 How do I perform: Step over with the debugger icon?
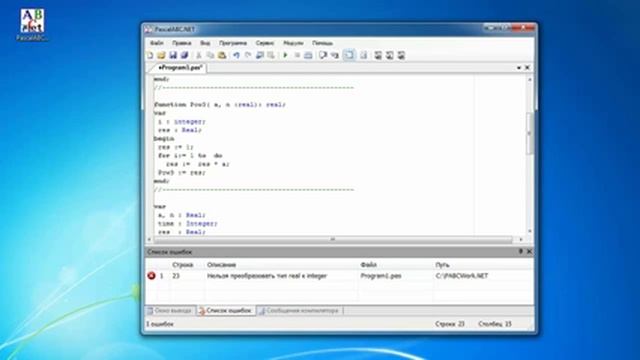coord(323,55)
